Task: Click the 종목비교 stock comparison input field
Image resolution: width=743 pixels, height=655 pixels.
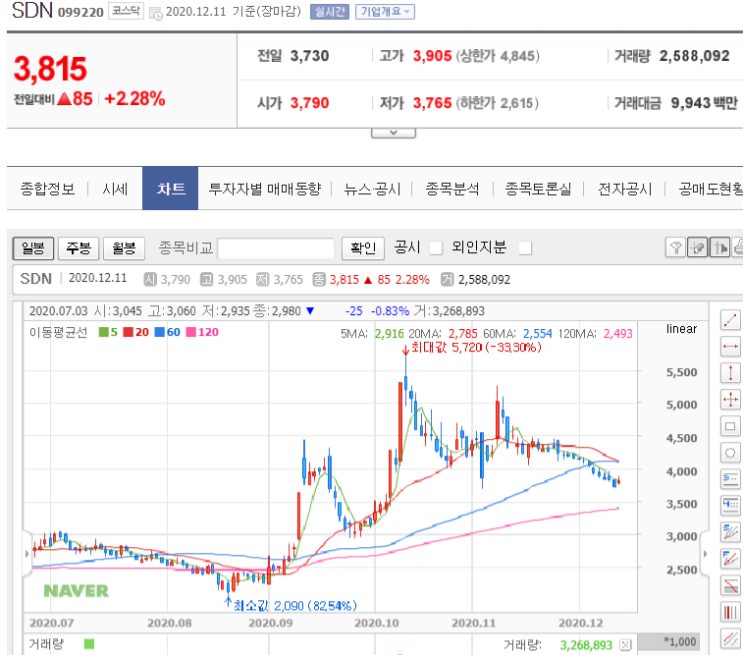Action: (x=276, y=249)
